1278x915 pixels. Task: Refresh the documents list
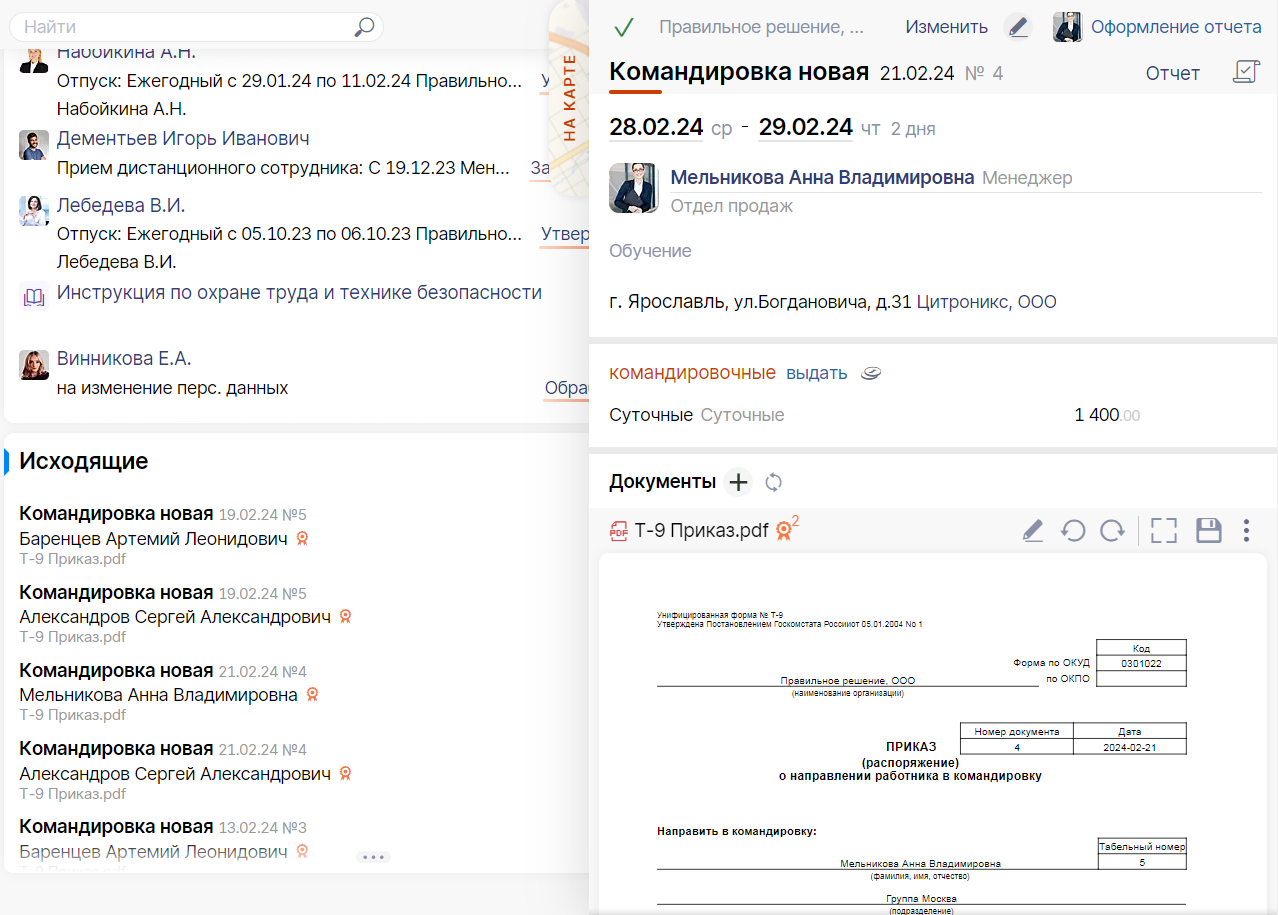click(773, 483)
